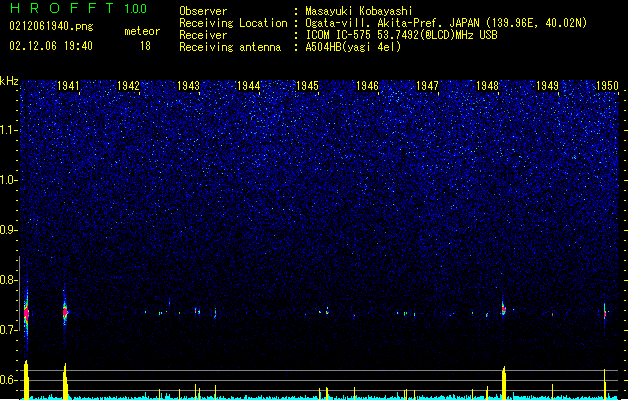Click the 1947 time axis marker
Viewport: 629px width, 400px height.
(427, 86)
